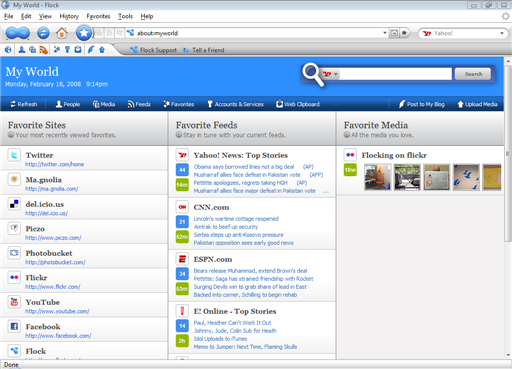
Task: Open the Edit menu
Action: 26,16
